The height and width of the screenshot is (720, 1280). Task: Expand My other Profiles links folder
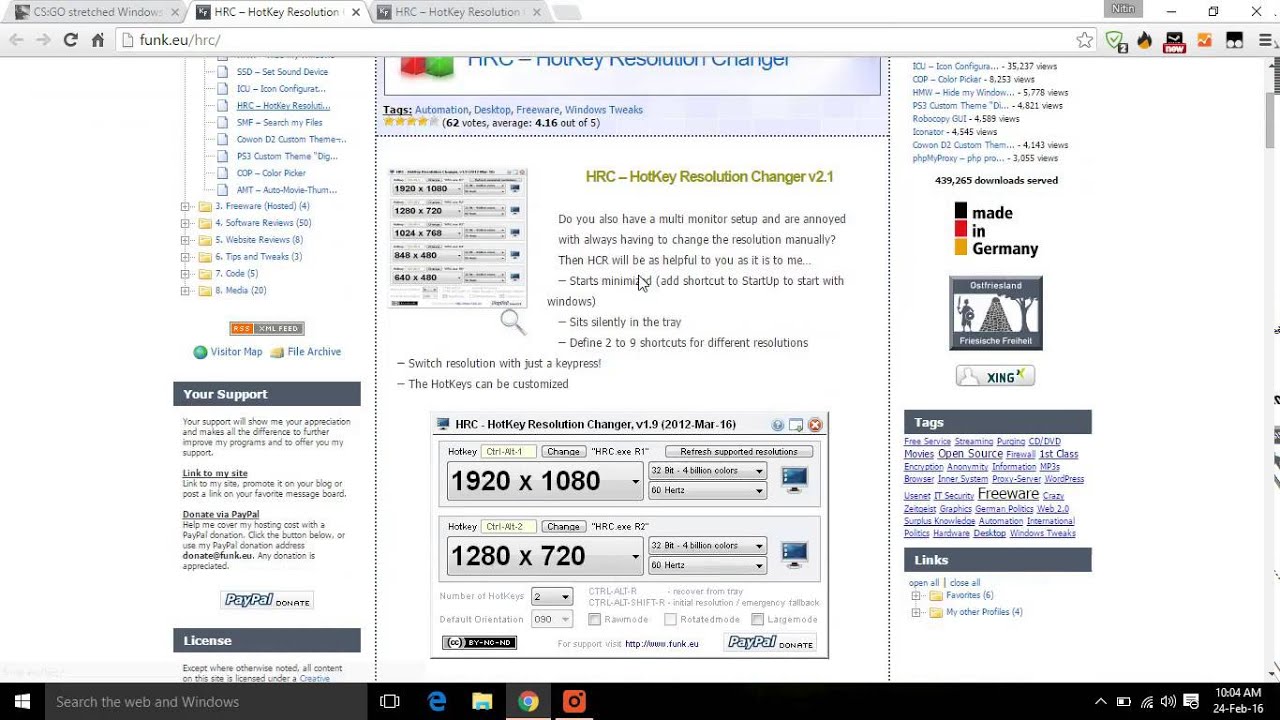(x=915, y=612)
